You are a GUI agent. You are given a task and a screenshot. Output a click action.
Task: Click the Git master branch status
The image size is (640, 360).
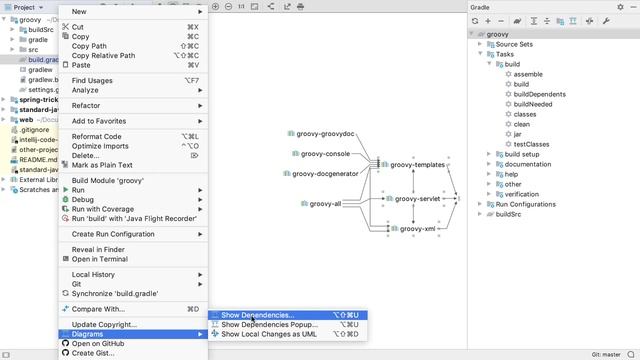pos(606,355)
